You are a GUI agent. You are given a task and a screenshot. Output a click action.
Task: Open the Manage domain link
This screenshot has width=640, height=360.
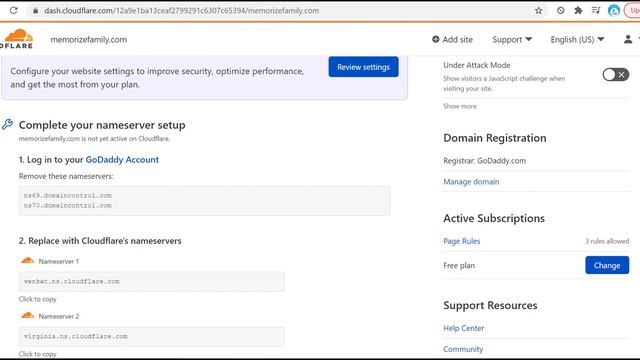click(471, 182)
